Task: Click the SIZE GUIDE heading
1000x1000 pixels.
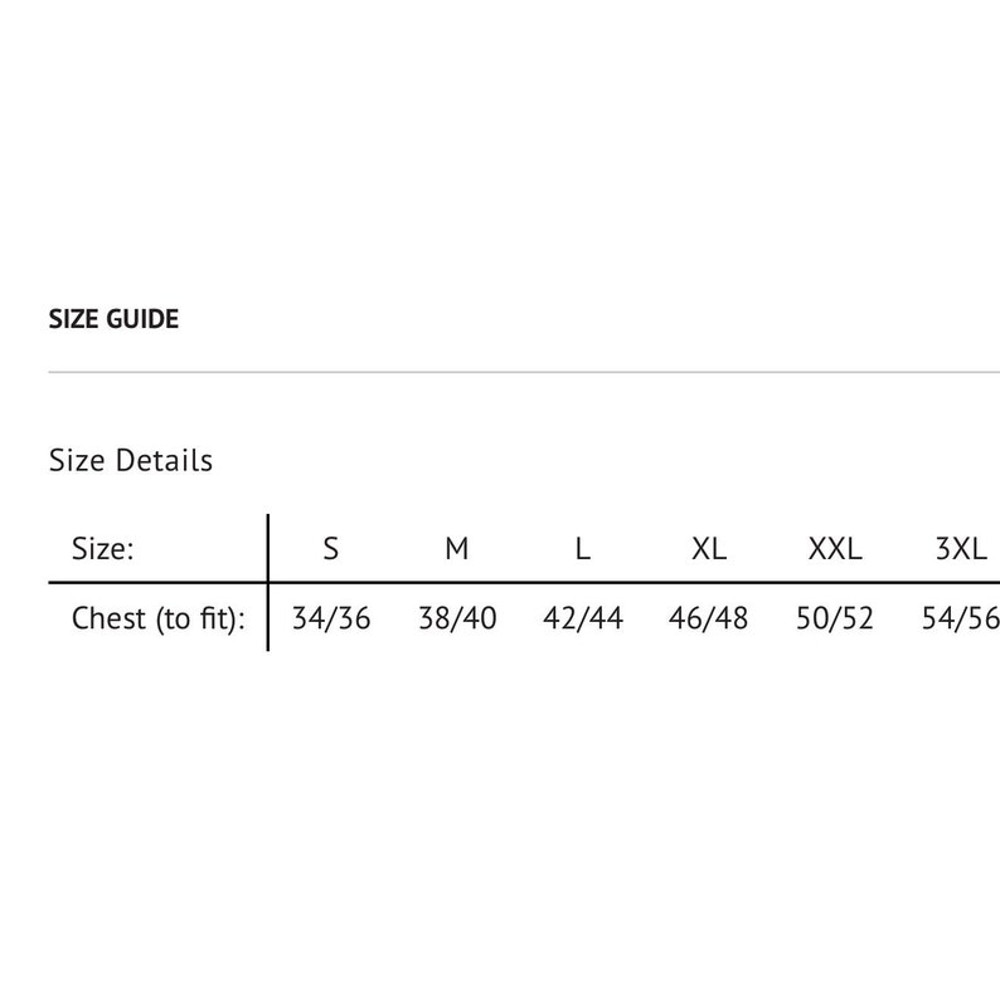Action: [x=113, y=320]
